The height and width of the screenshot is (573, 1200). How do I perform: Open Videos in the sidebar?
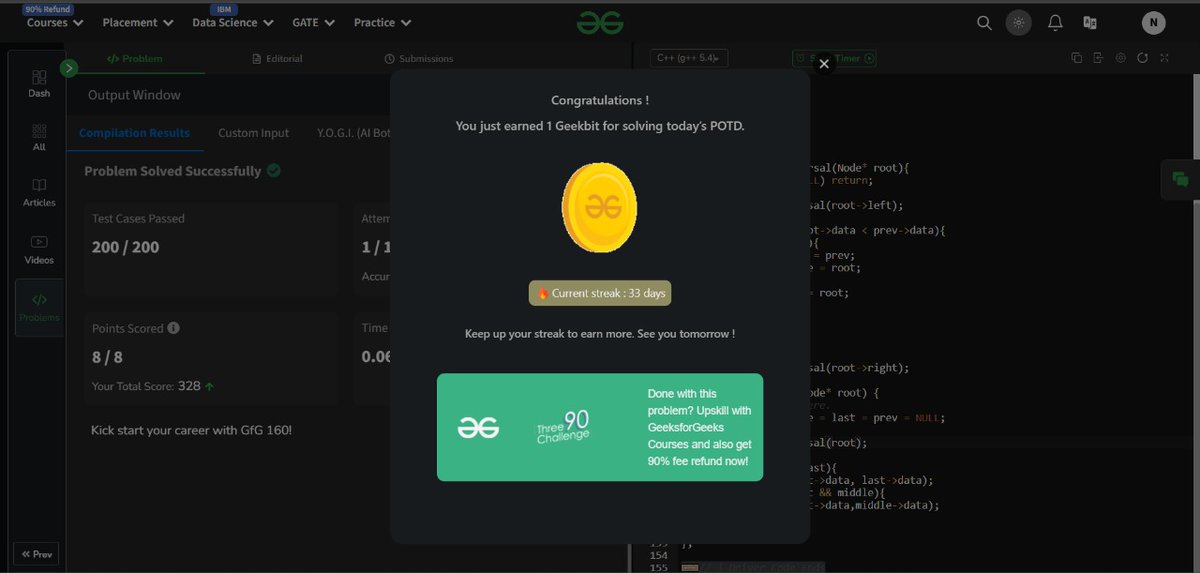click(39, 249)
